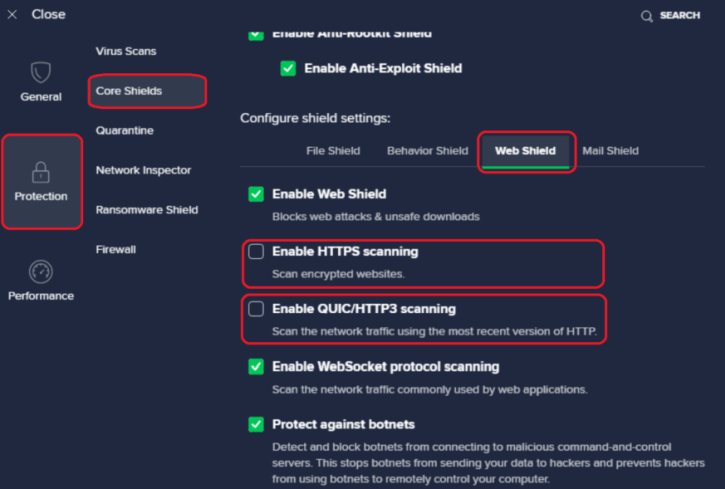Screen dimensions: 725x489
Task: Go to Quarantine settings
Action: [x=125, y=130]
